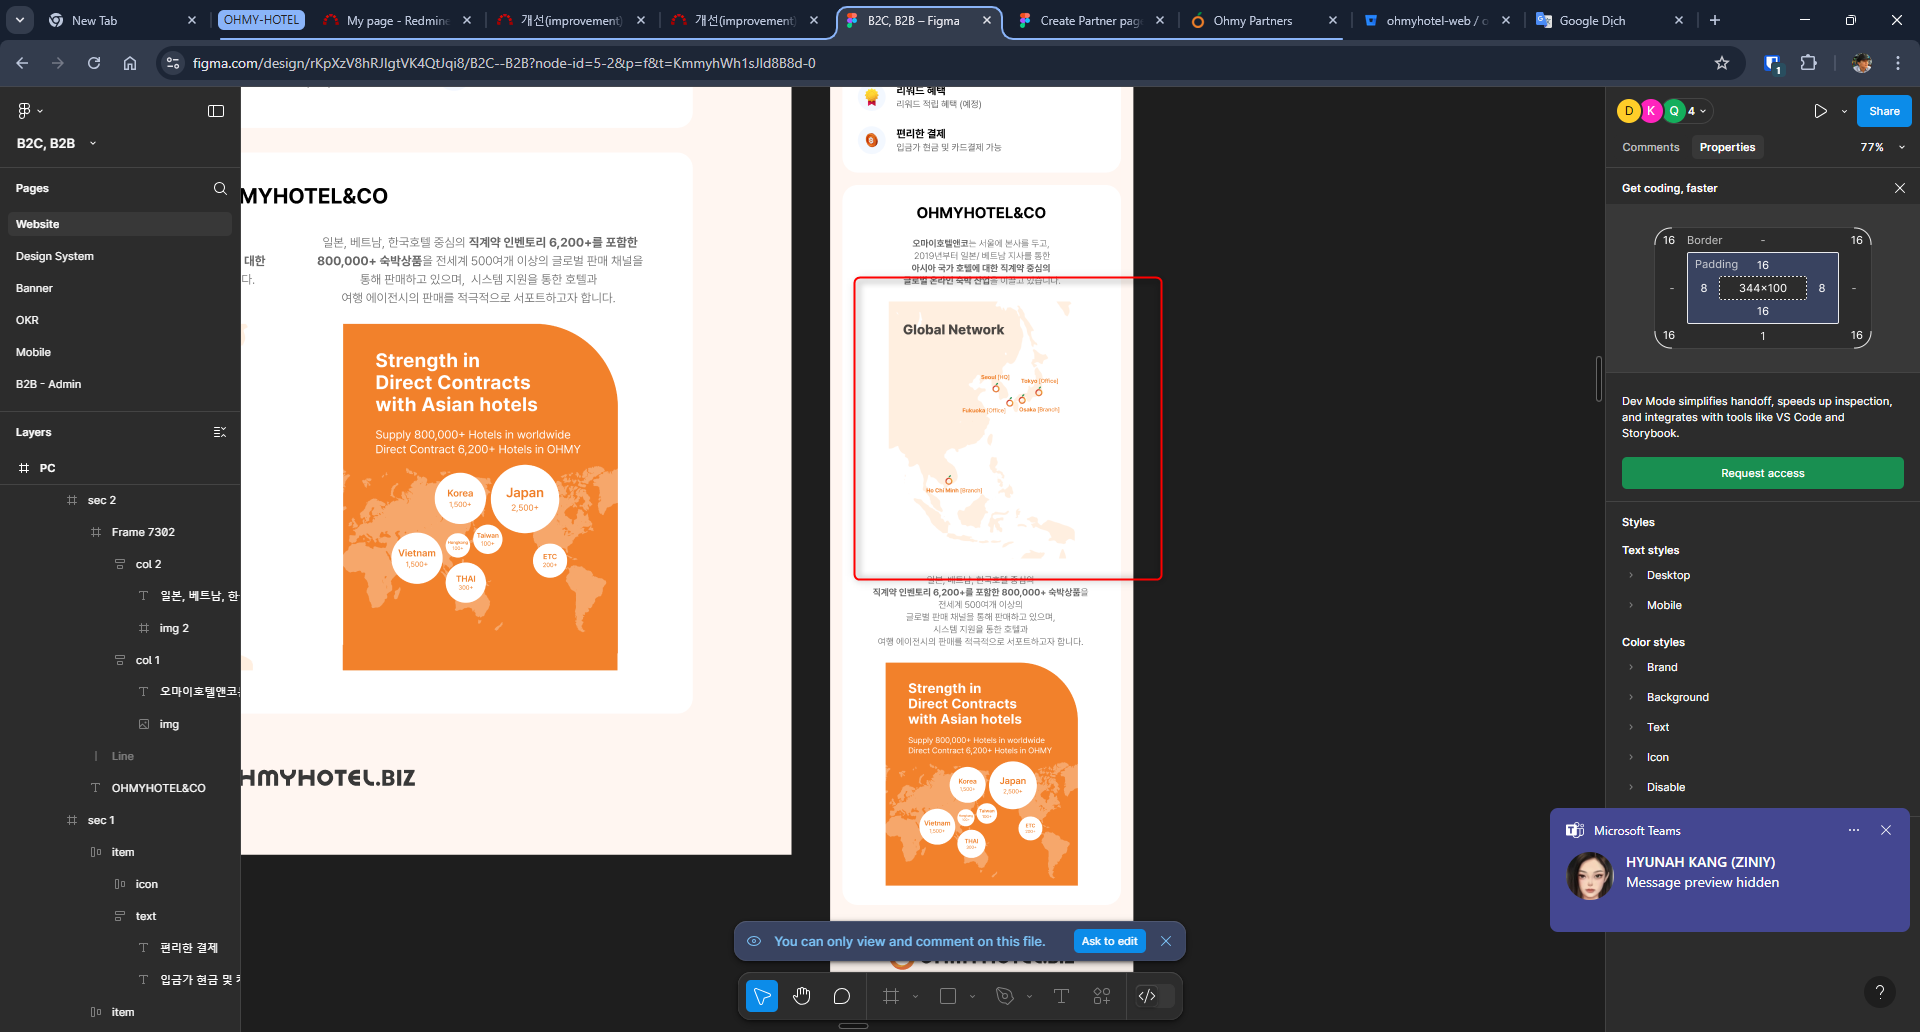
Task: Expand the Icon color styles
Action: (x=1631, y=757)
